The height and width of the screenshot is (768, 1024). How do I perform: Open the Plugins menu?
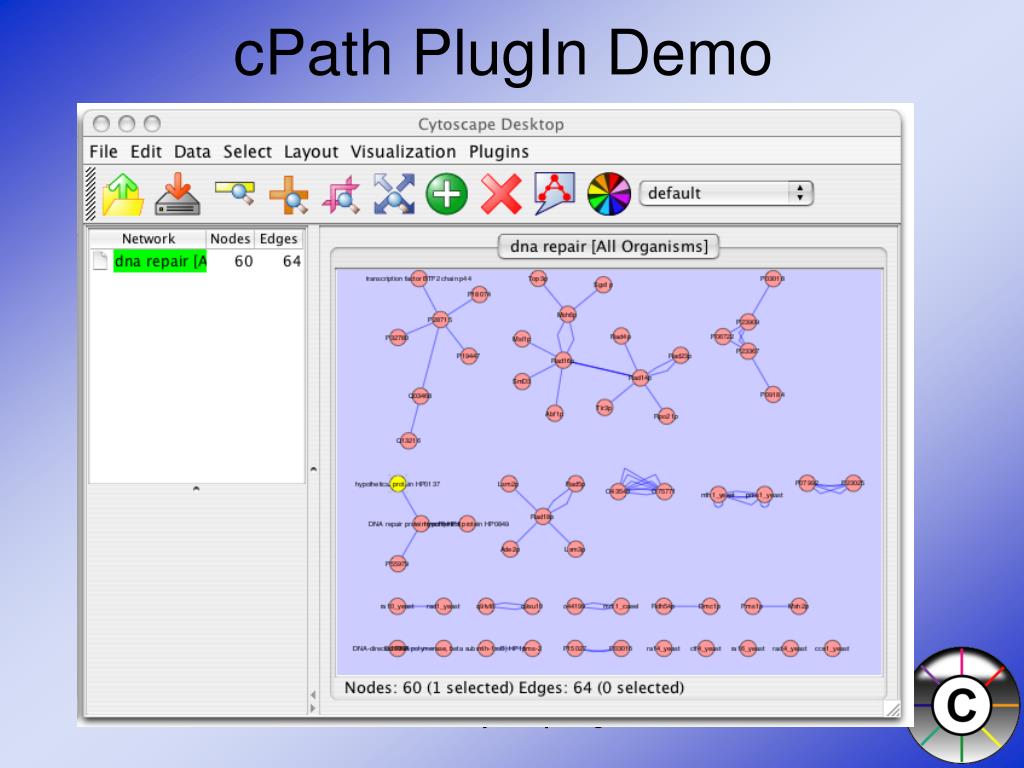click(x=499, y=152)
